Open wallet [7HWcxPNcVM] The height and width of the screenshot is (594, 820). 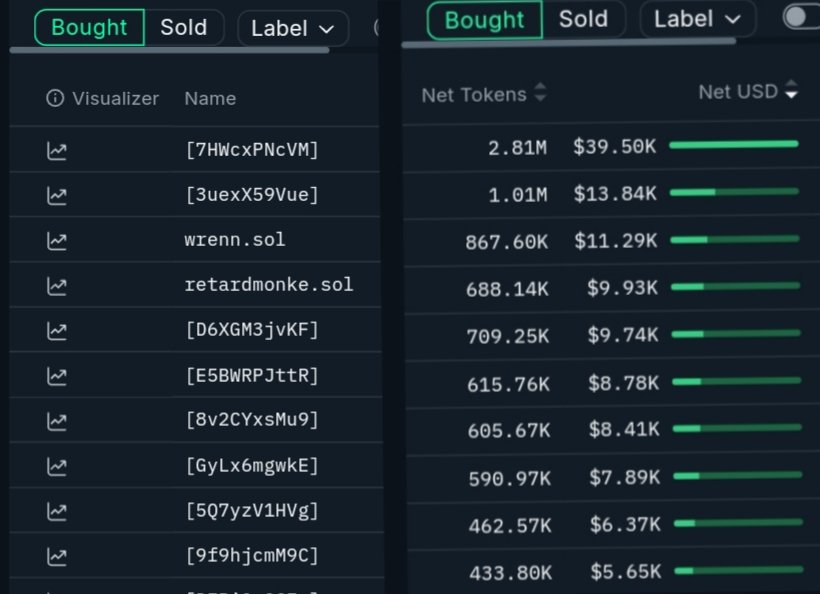252,150
